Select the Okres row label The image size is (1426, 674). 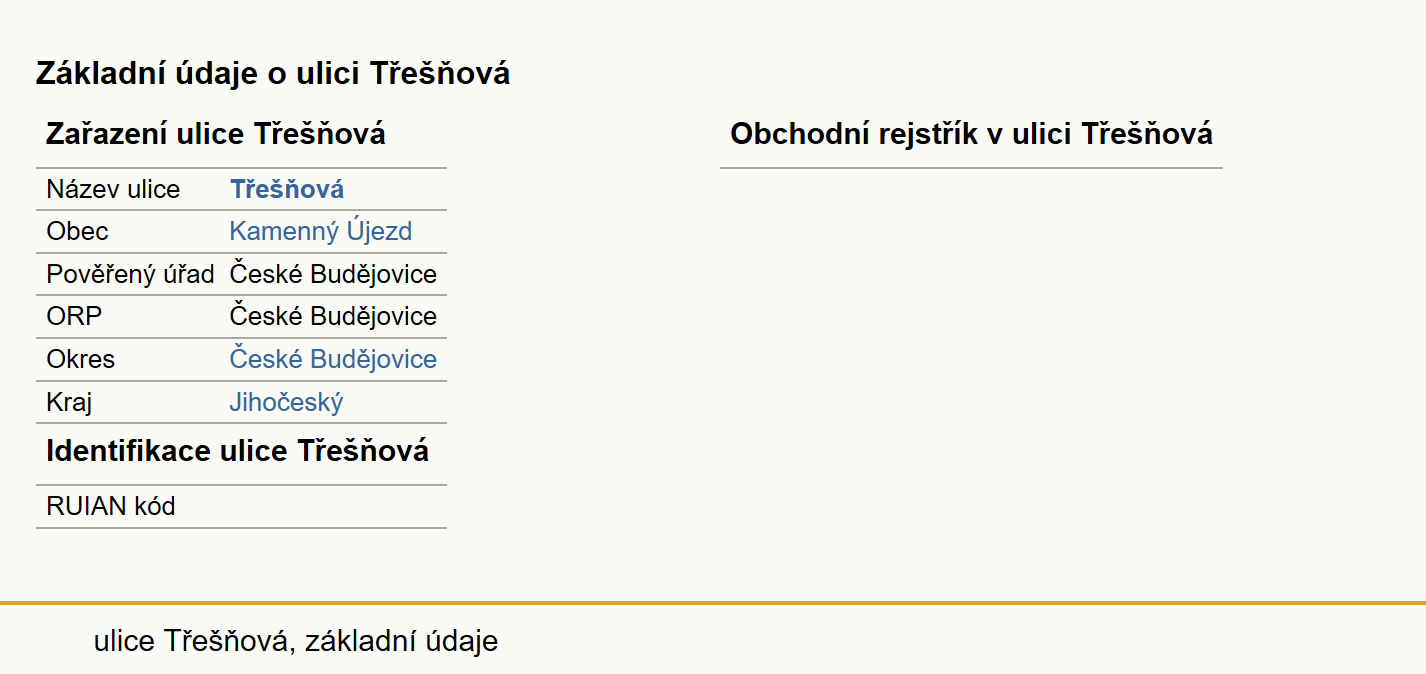80,359
